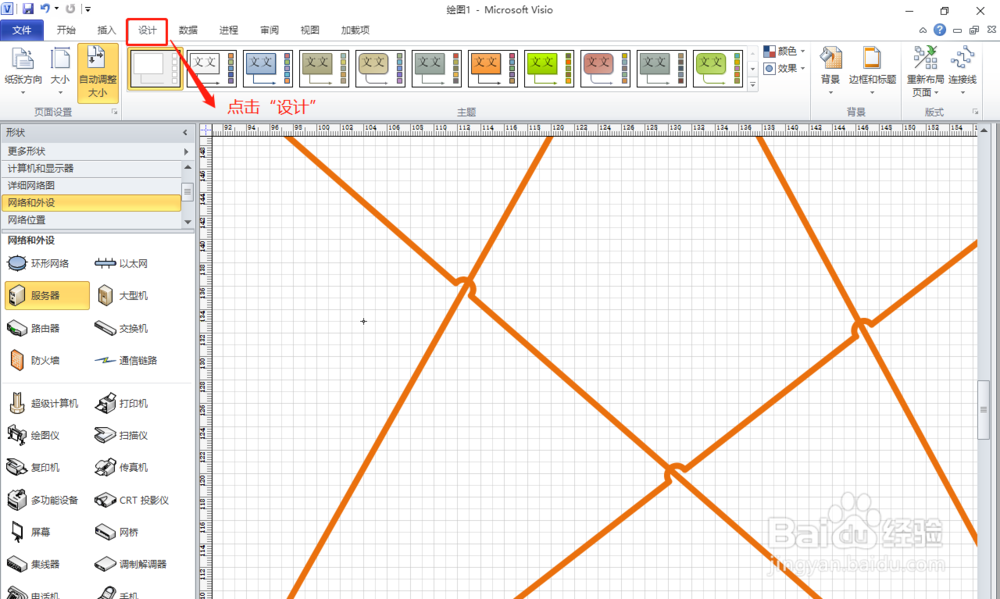1000x599 pixels.
Task: Click the Help question mark icon
Action: point(939,30)
